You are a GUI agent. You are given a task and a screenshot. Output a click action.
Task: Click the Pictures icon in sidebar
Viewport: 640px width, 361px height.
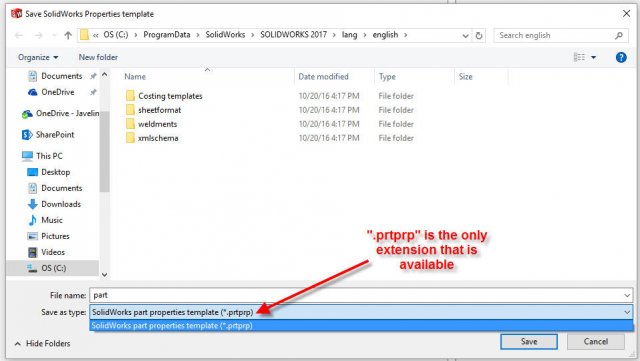coord(33,236)
